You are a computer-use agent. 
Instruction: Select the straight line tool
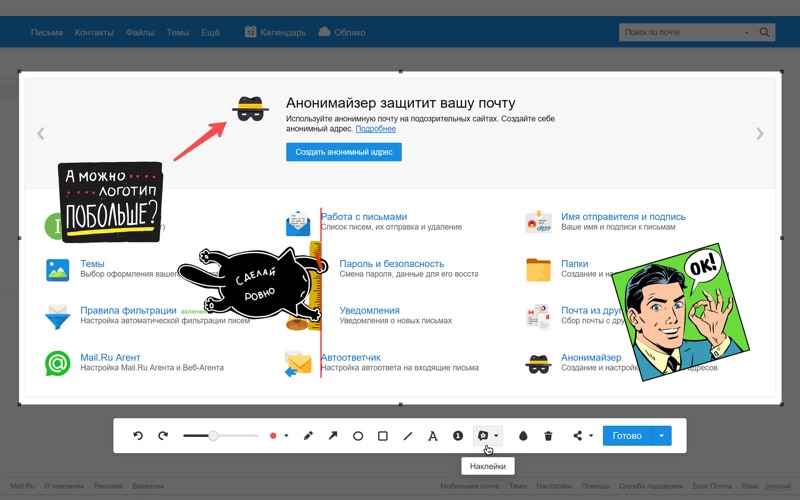click(408, 436)
